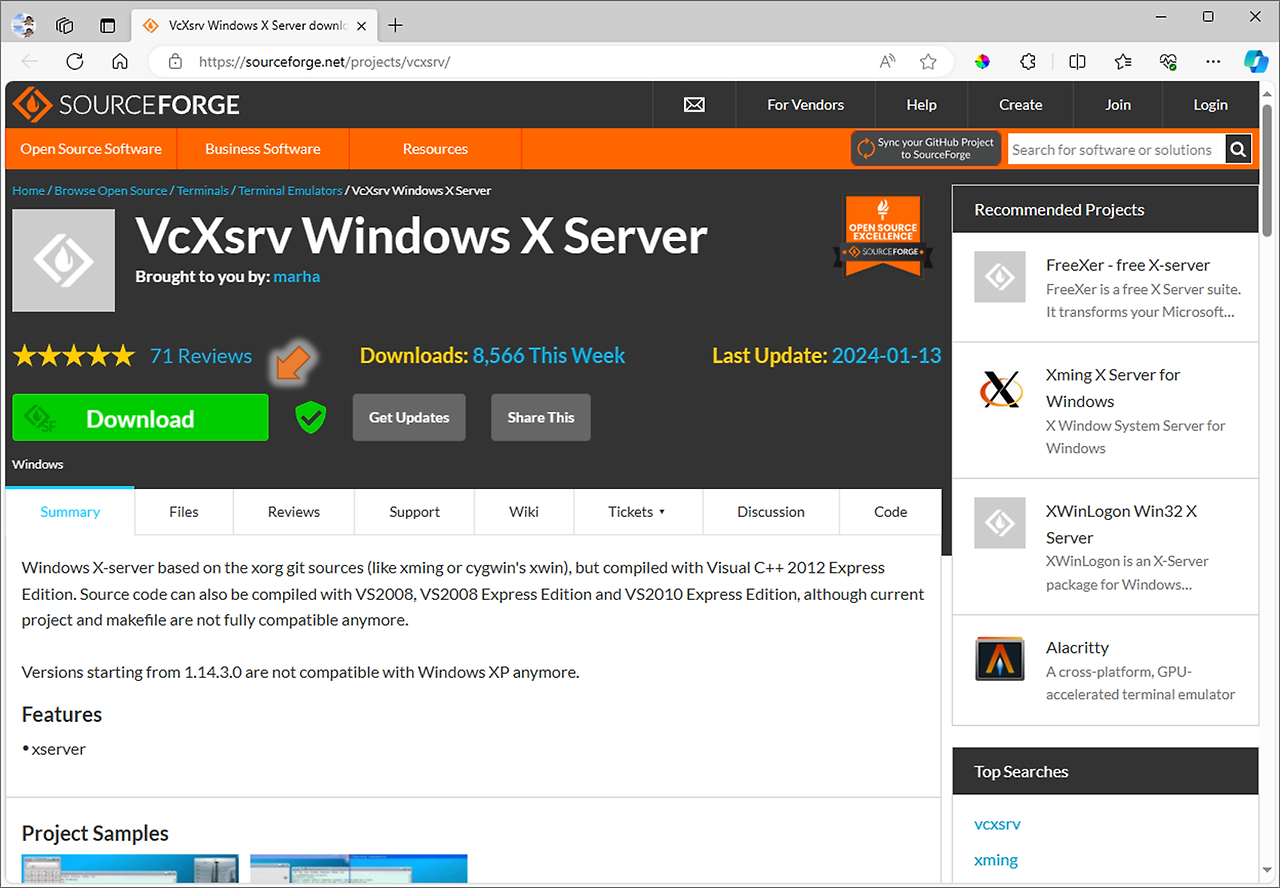Open the Business Software menu
The image size is (1280, 888).
(x=263, y=148)
